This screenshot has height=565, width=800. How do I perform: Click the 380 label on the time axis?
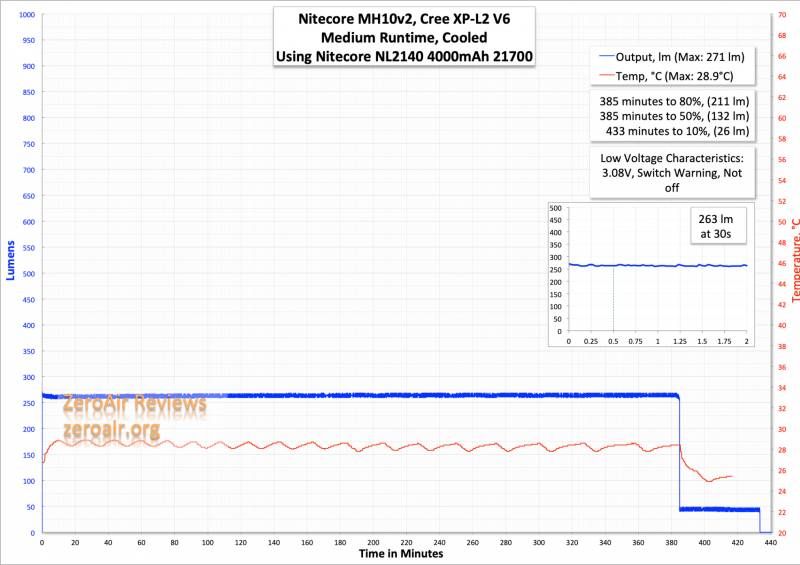tap(671, 543)
